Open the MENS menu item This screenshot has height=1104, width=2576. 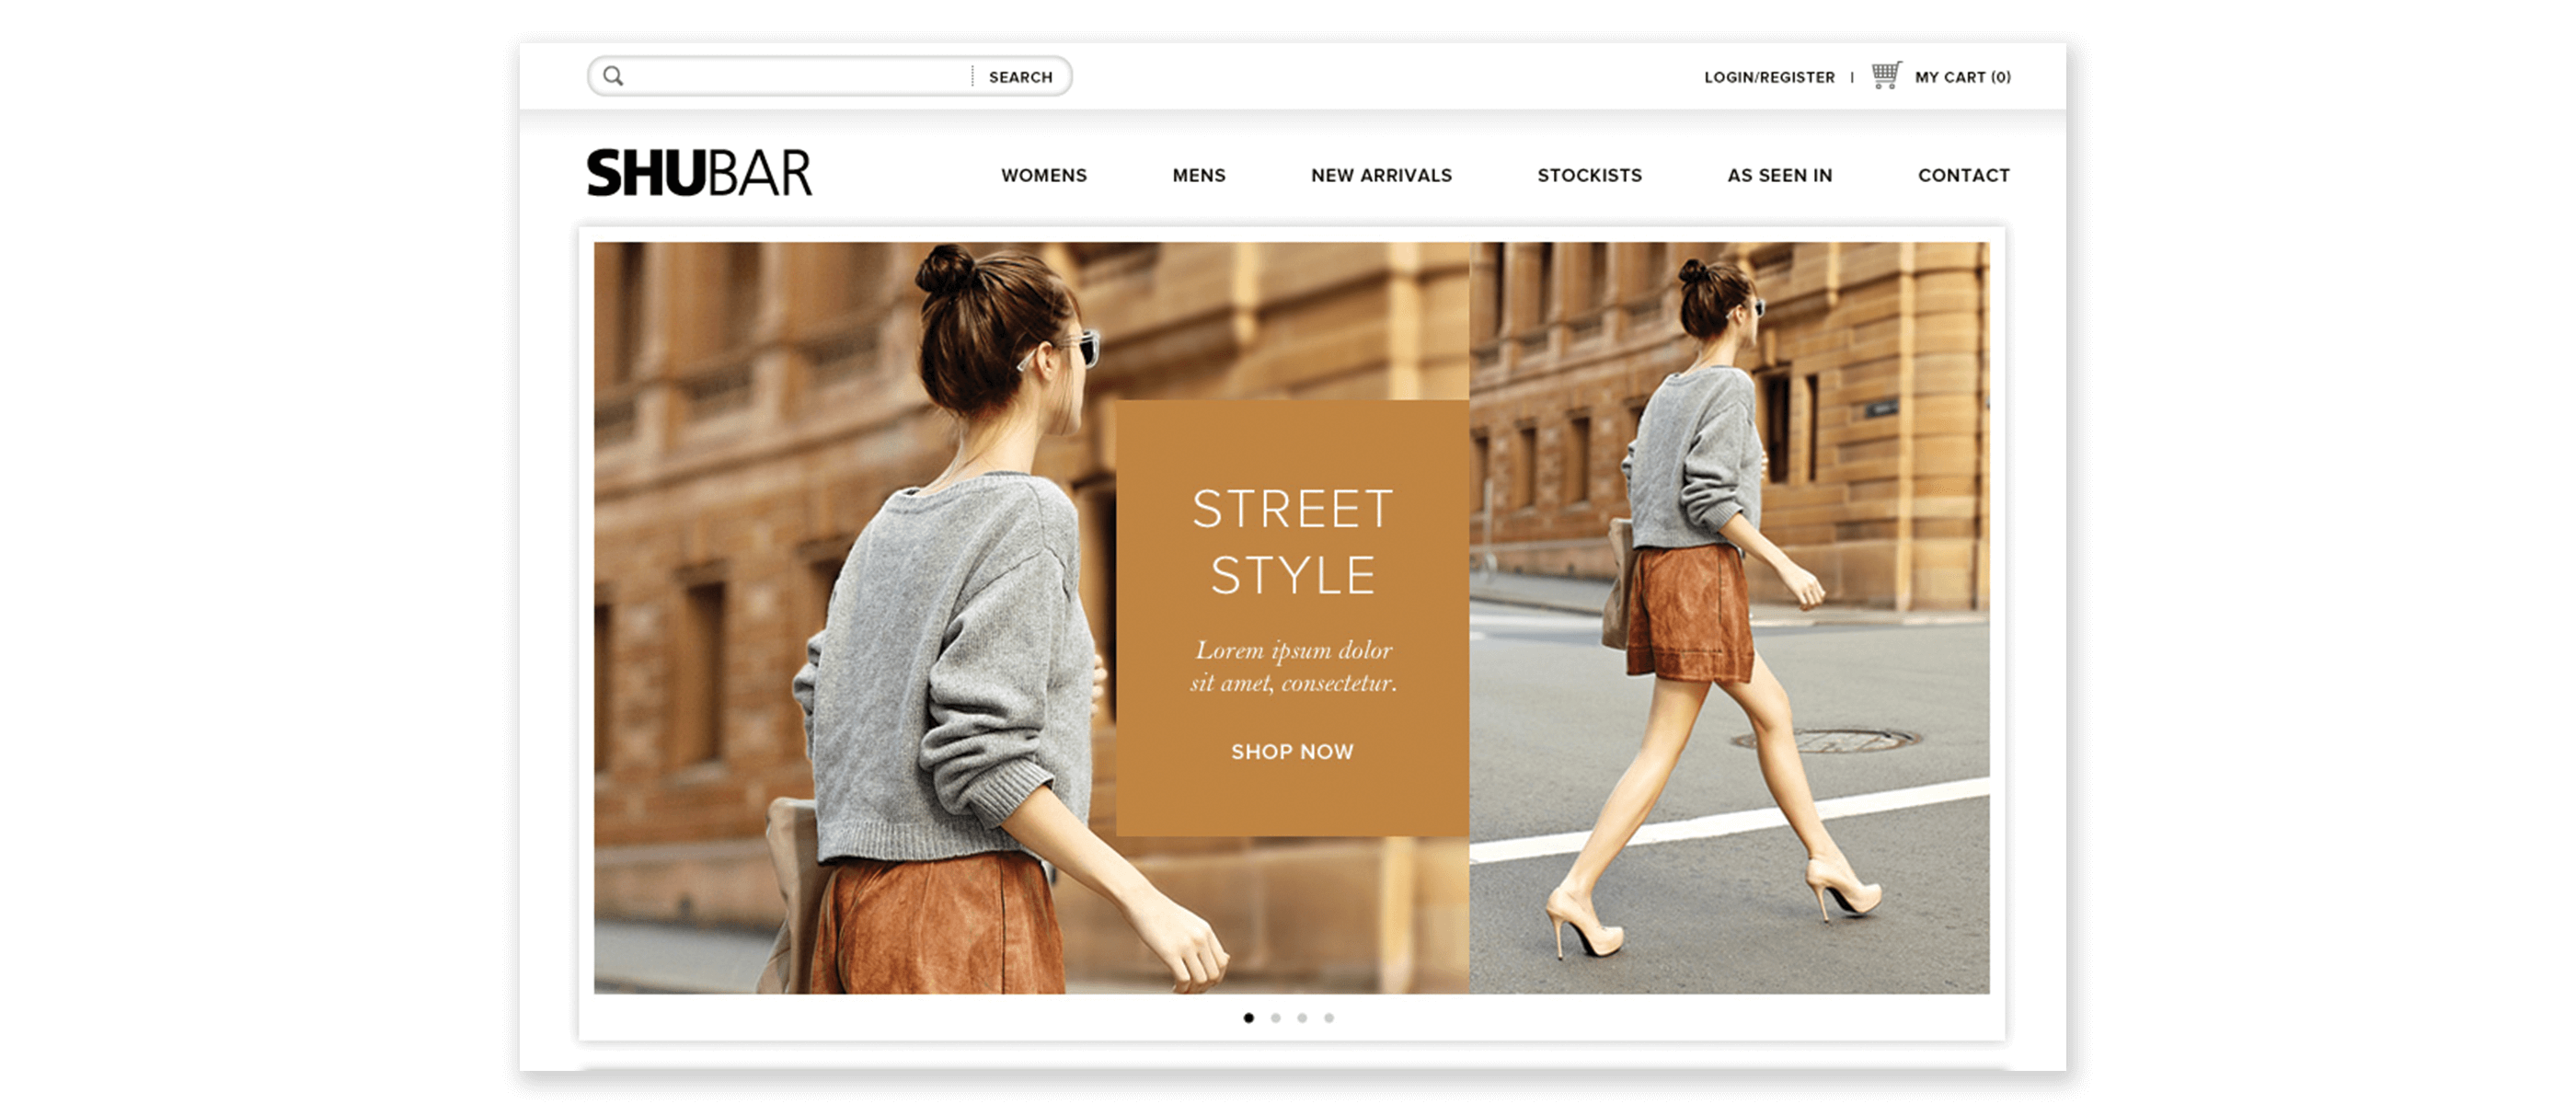click(x=1198, y=175)
